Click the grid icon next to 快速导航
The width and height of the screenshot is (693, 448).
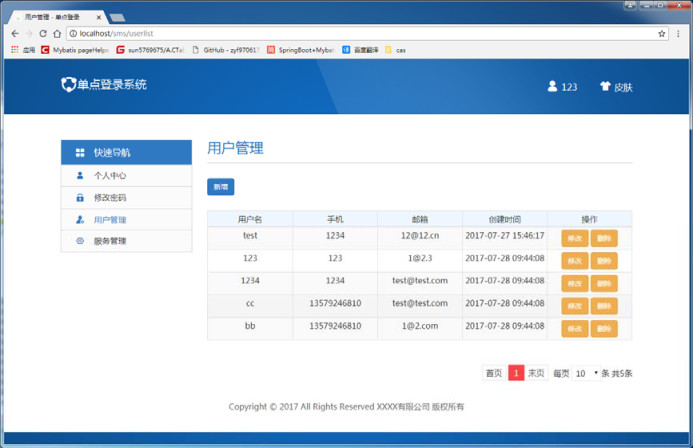tap(80, 153)
